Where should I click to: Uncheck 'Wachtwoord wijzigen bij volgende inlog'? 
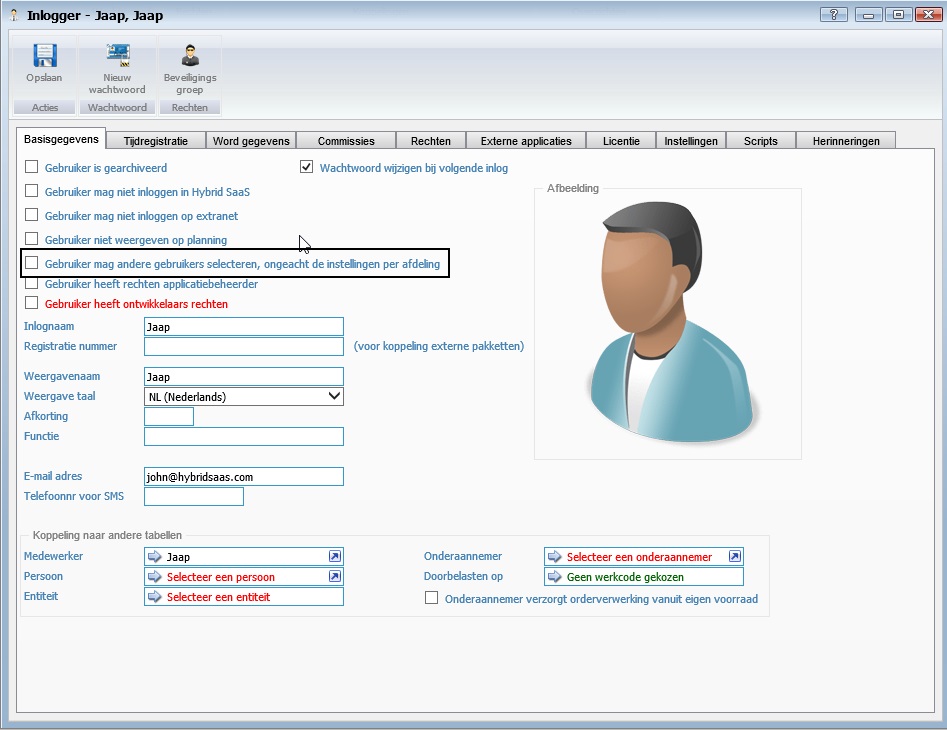coord(307,168)
